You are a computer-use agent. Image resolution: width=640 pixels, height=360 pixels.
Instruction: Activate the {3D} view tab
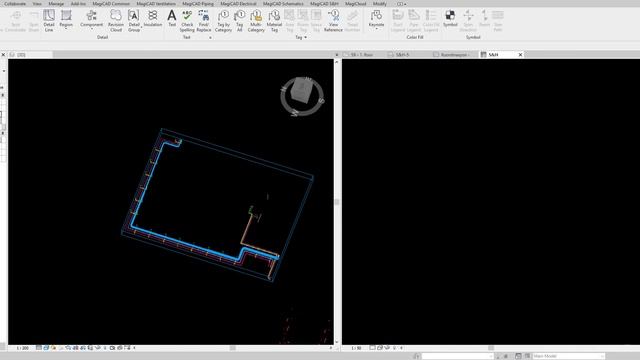31,55
